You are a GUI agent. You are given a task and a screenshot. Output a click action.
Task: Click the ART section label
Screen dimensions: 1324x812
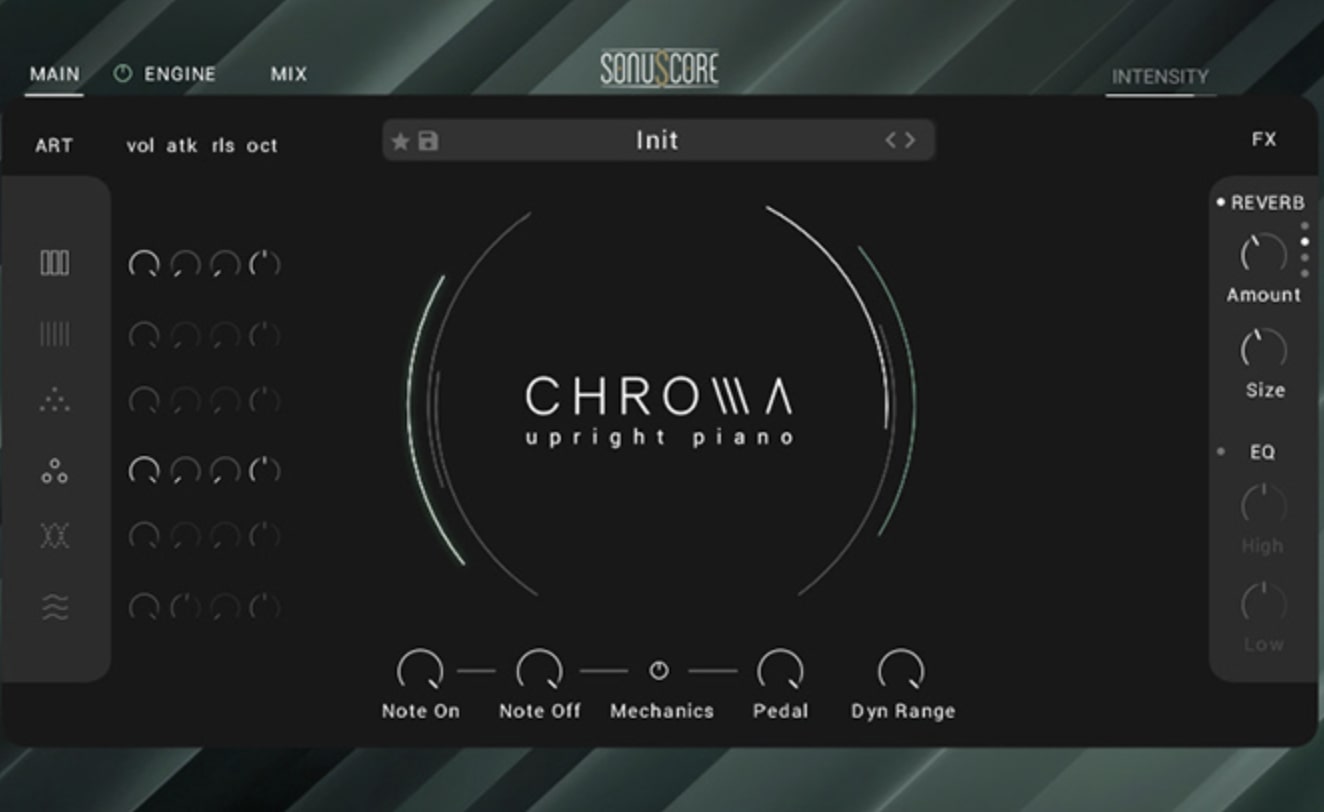(54, 145)
